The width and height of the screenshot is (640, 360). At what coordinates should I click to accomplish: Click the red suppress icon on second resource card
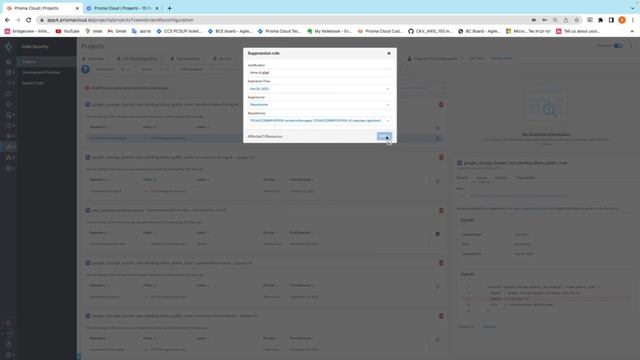pos(441,158)
